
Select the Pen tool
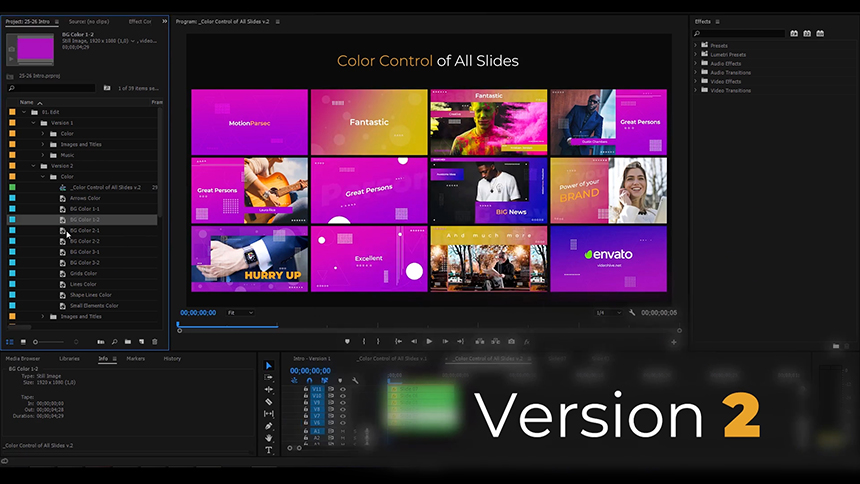[x=268, y=426]
